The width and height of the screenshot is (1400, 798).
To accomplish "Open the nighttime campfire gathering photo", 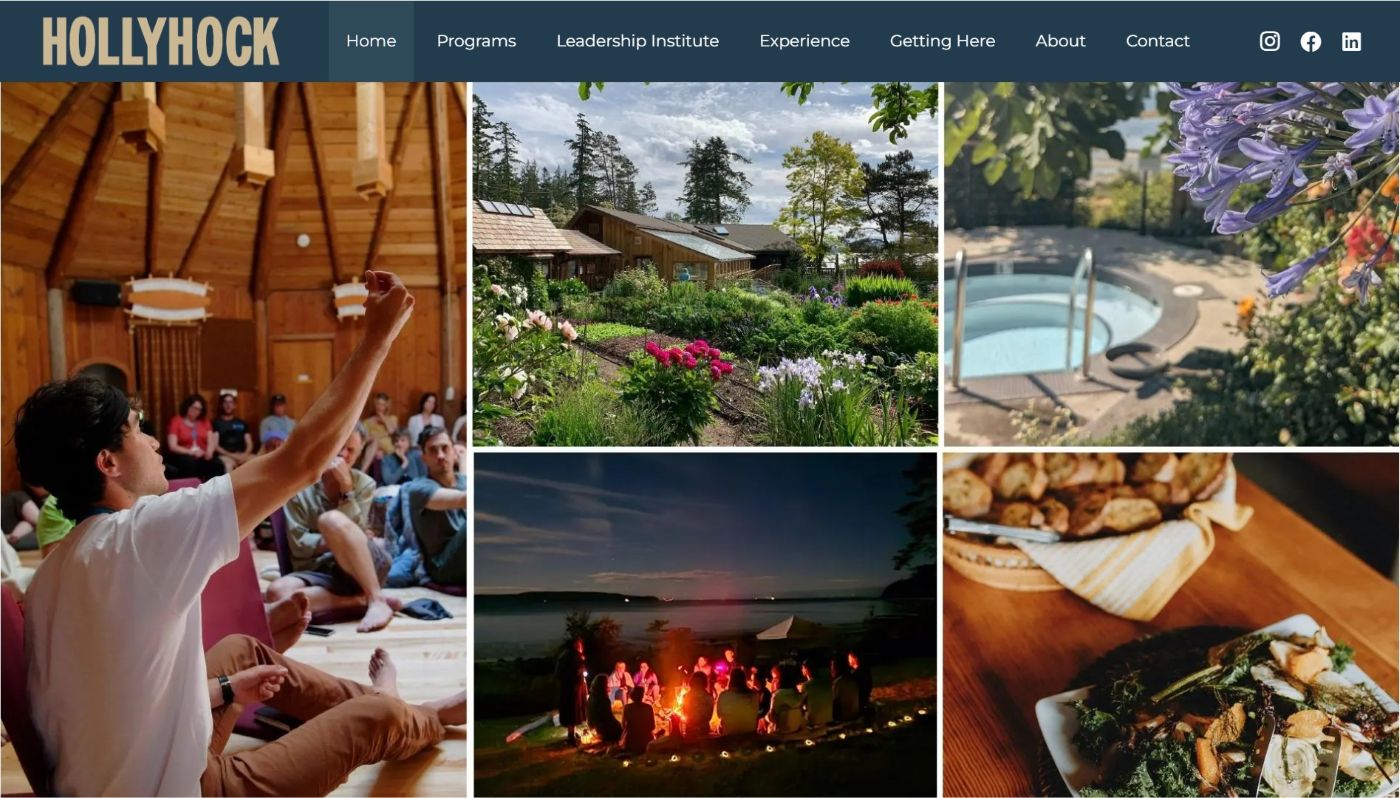I will coord(705,625).
